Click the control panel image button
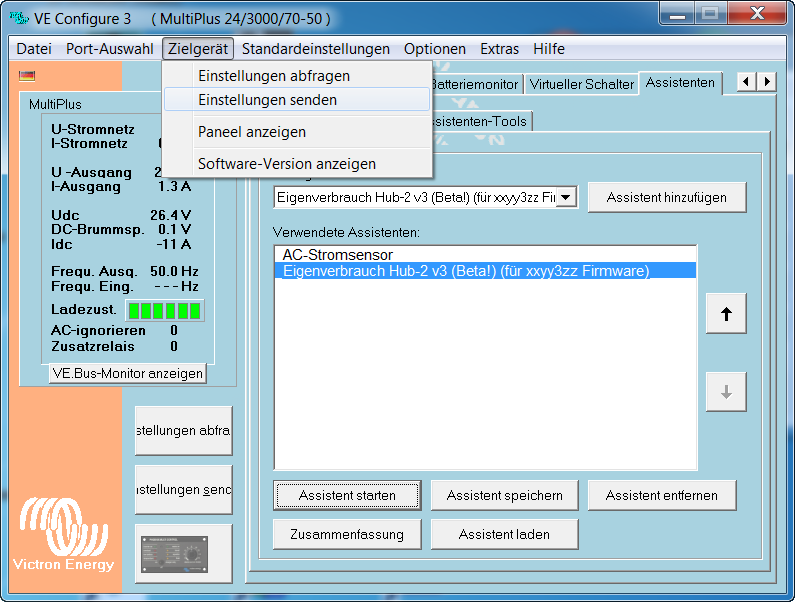The height and width of the screenshot is (602, 795). pos(183,553)
